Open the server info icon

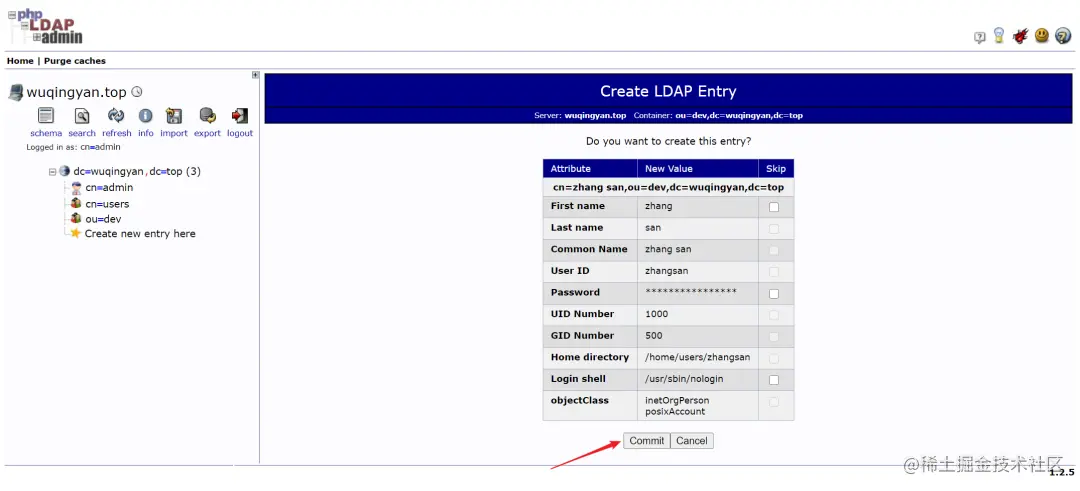145,116
